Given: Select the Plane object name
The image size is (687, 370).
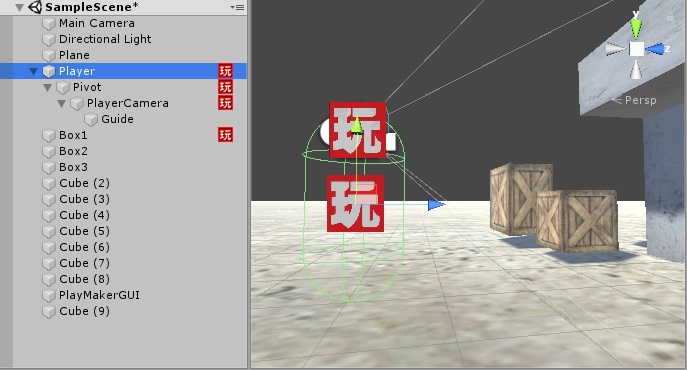Looking at the screenshot, I should [x=74, y=55].
